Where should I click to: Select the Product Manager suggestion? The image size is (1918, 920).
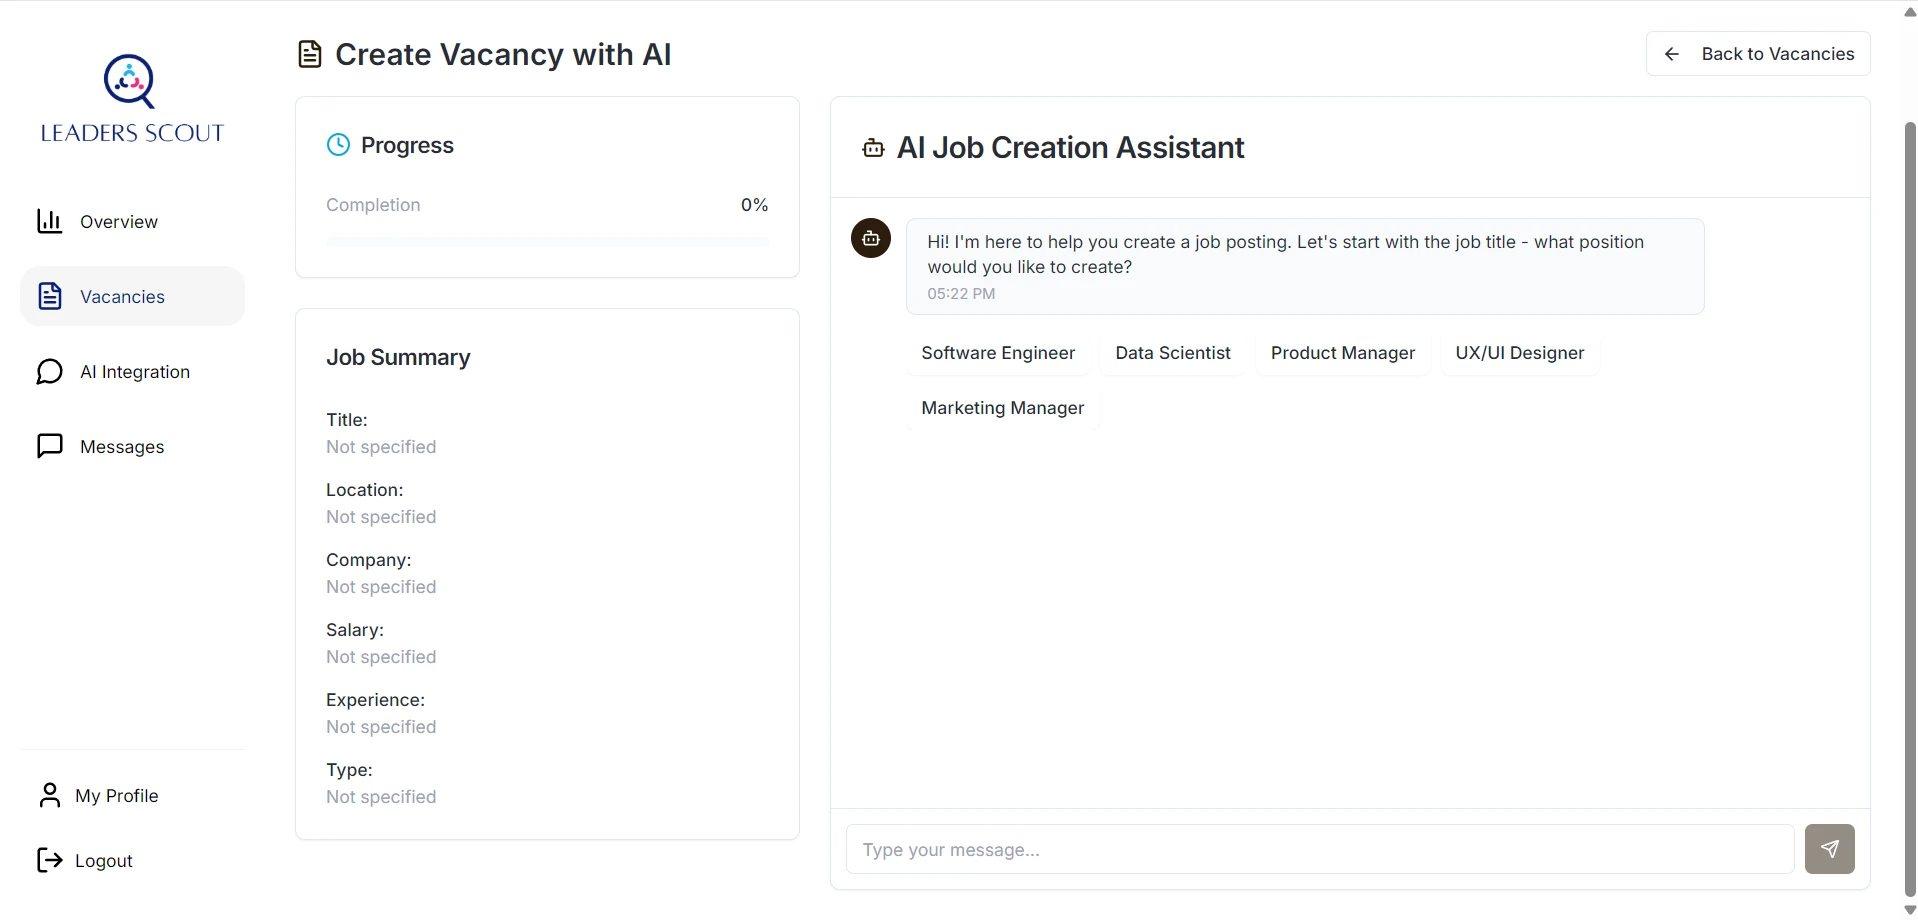1342,353
